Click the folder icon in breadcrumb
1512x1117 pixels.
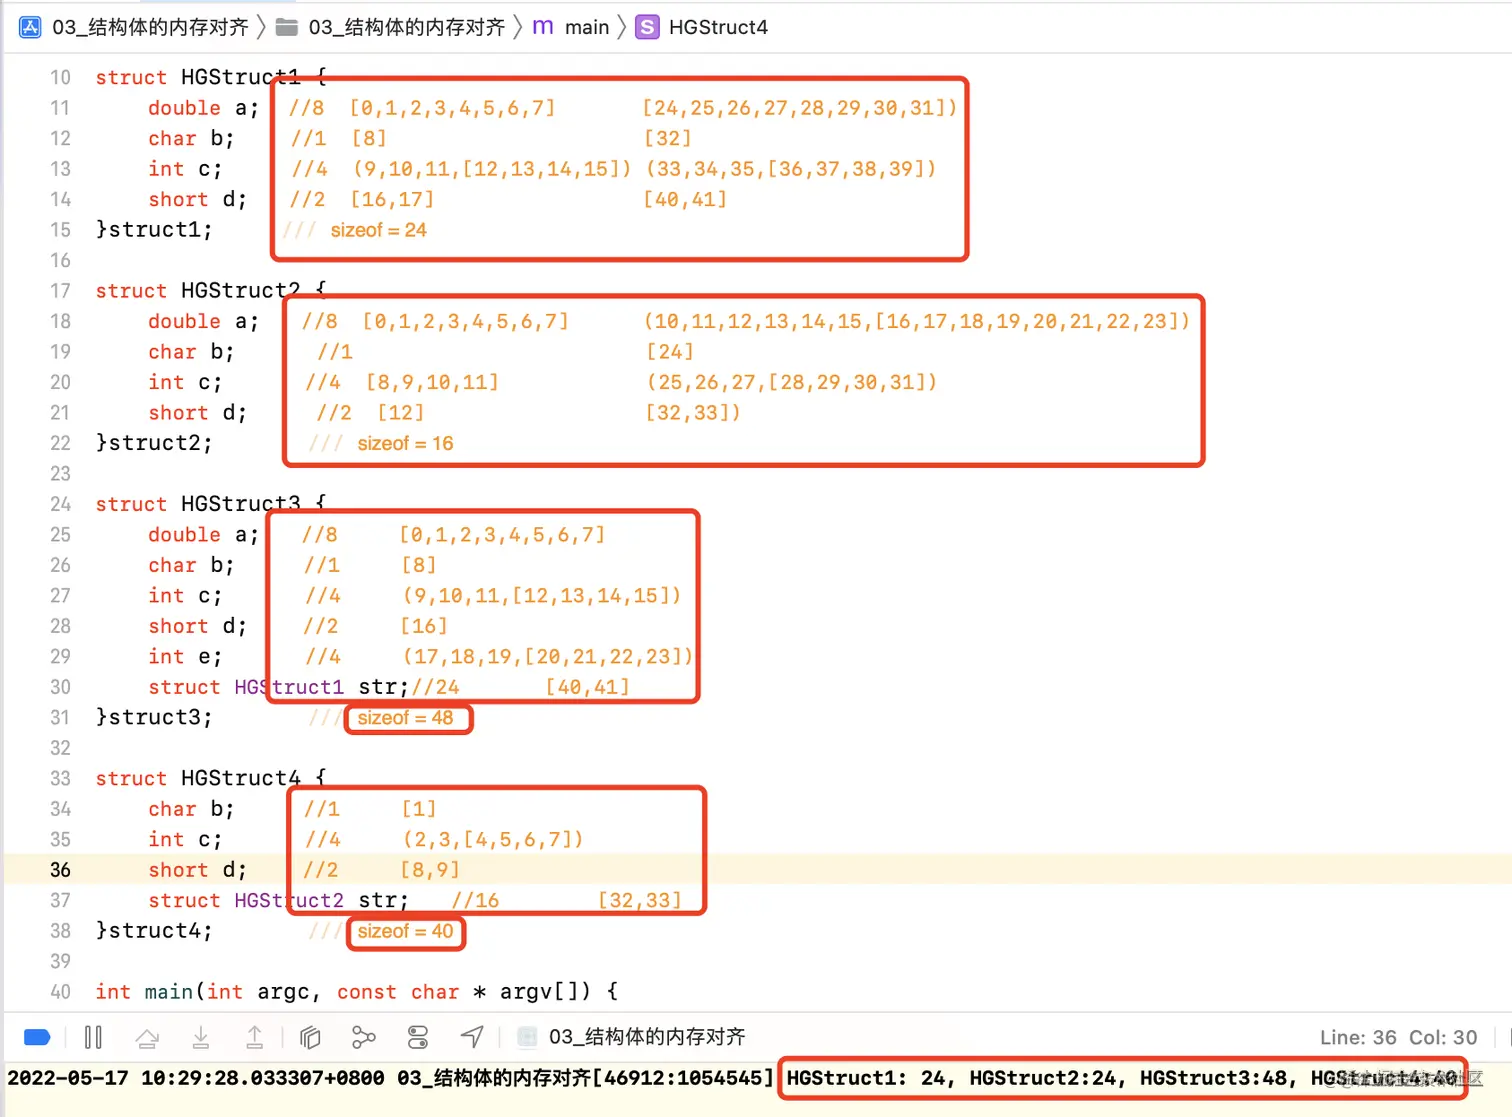(x=287, y=27)
